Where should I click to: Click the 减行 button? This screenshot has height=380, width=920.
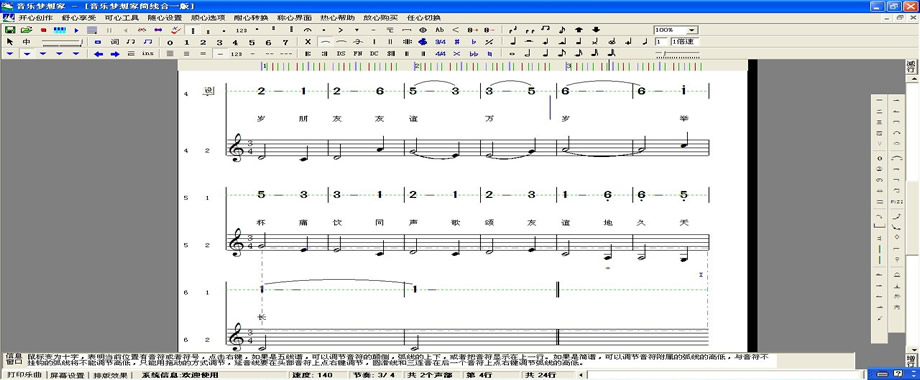(x=911, y=66)
